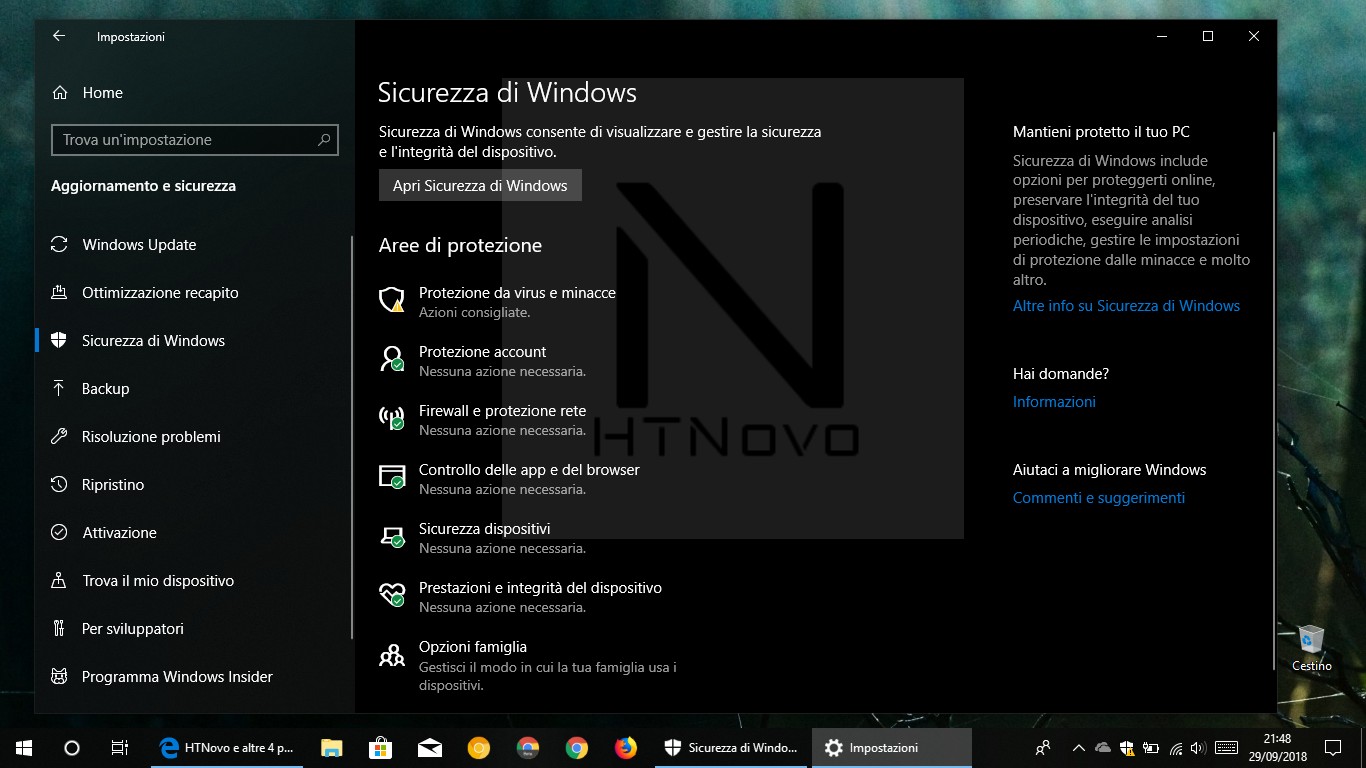Switch to Edge HTNovo taskbar window
Screen dimensions: 1366x768
coord(227,747)
